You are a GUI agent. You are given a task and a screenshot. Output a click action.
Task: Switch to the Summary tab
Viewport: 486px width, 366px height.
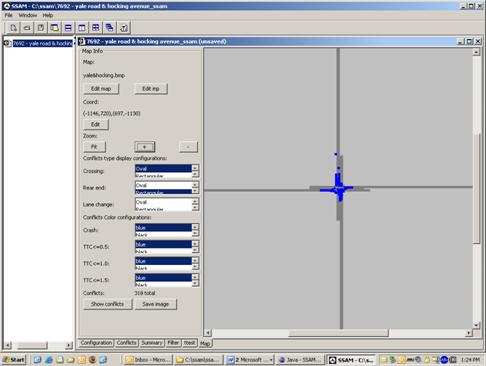click(152, 343)
